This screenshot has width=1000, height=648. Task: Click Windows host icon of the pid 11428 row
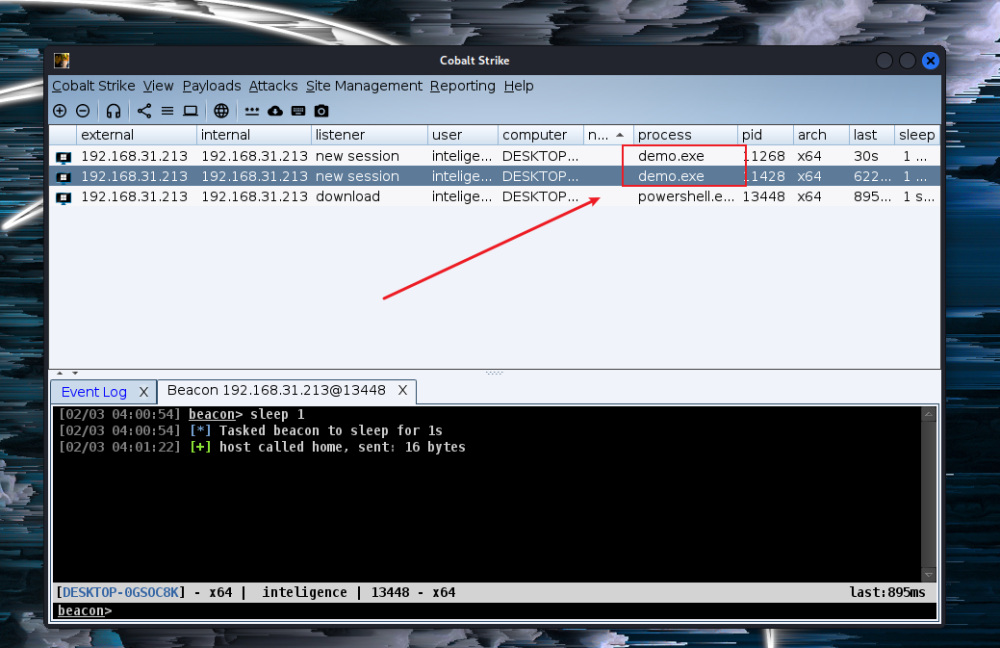63,177
